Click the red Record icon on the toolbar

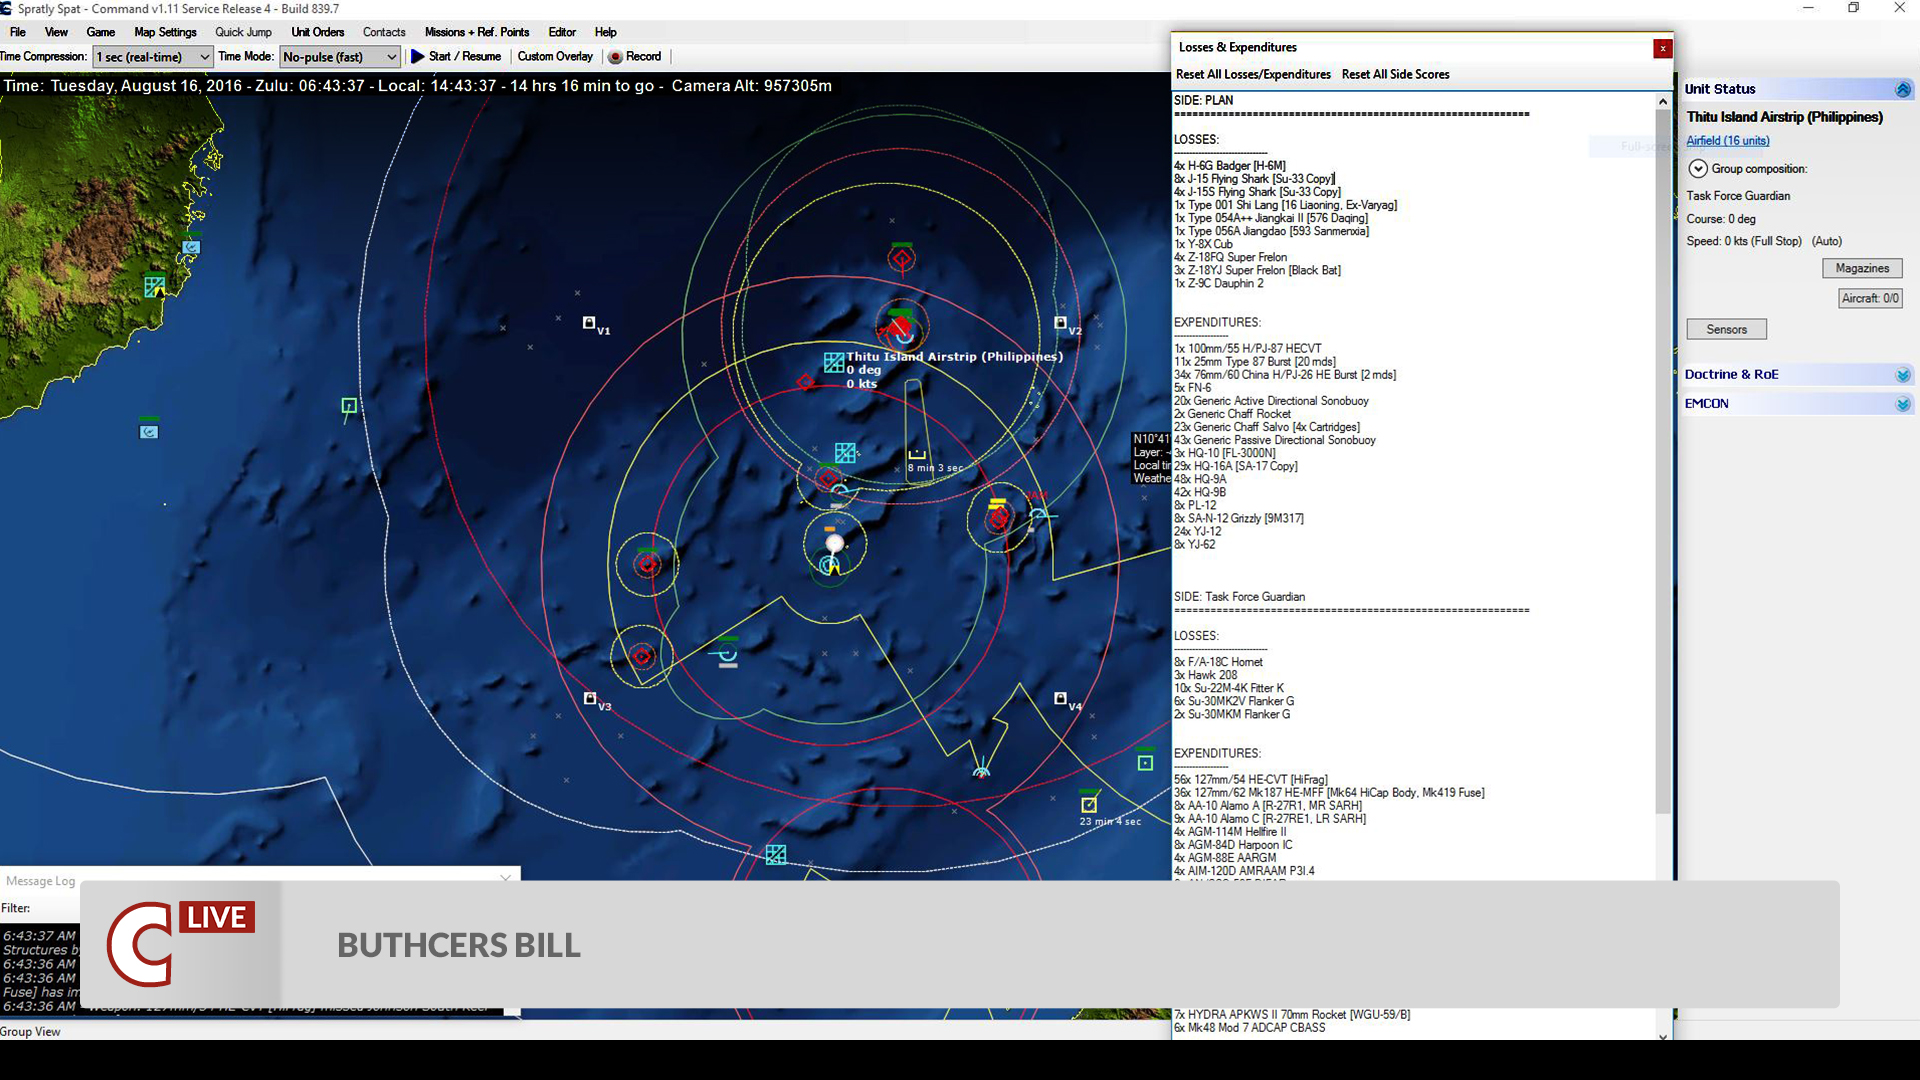coord(617,57)
